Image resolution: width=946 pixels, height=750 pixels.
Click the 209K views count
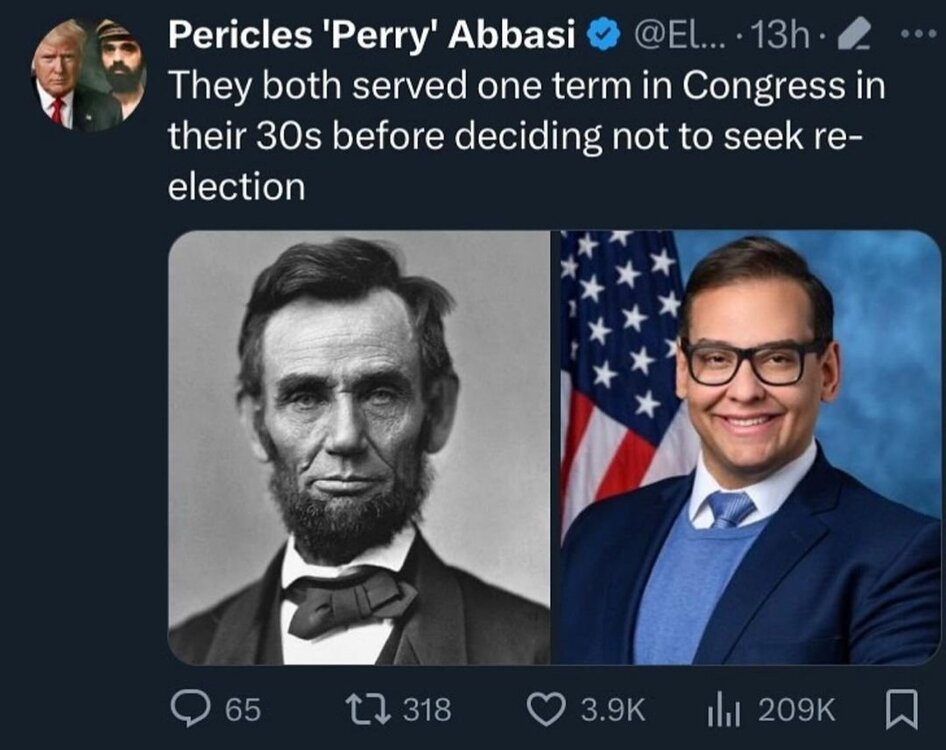pyautogui.click(x=796, y=709)
